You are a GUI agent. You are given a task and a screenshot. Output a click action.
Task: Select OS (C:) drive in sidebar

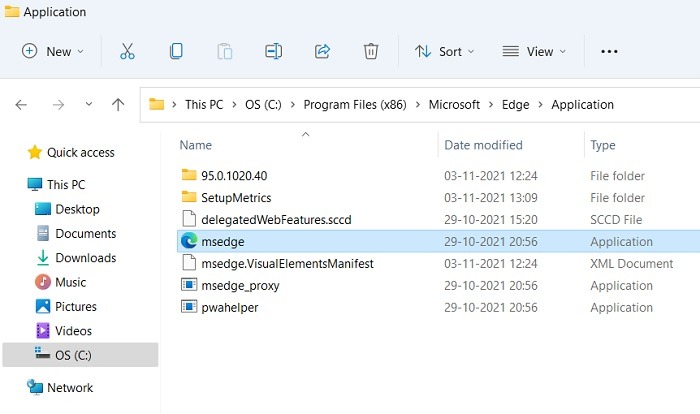pos(80,355)
